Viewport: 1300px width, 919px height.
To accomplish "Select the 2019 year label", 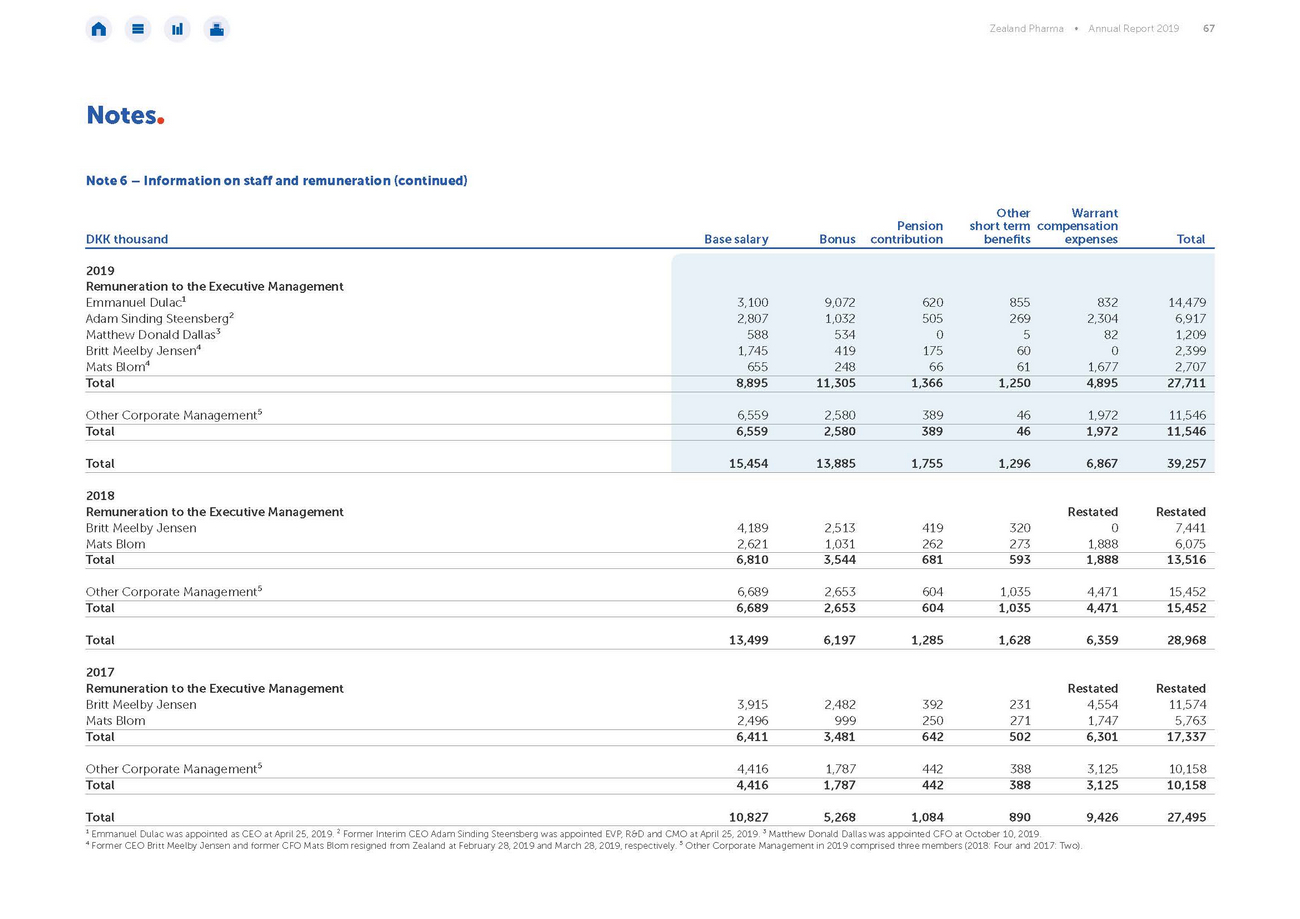I will (x=100, y=271).
